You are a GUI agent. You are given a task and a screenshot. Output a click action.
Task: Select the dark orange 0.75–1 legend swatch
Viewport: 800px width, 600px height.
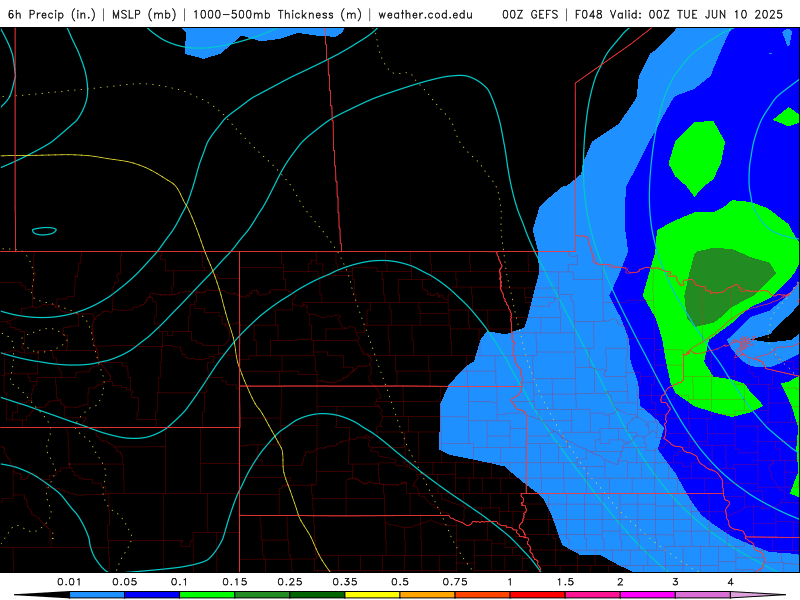(x=483, y=595)
